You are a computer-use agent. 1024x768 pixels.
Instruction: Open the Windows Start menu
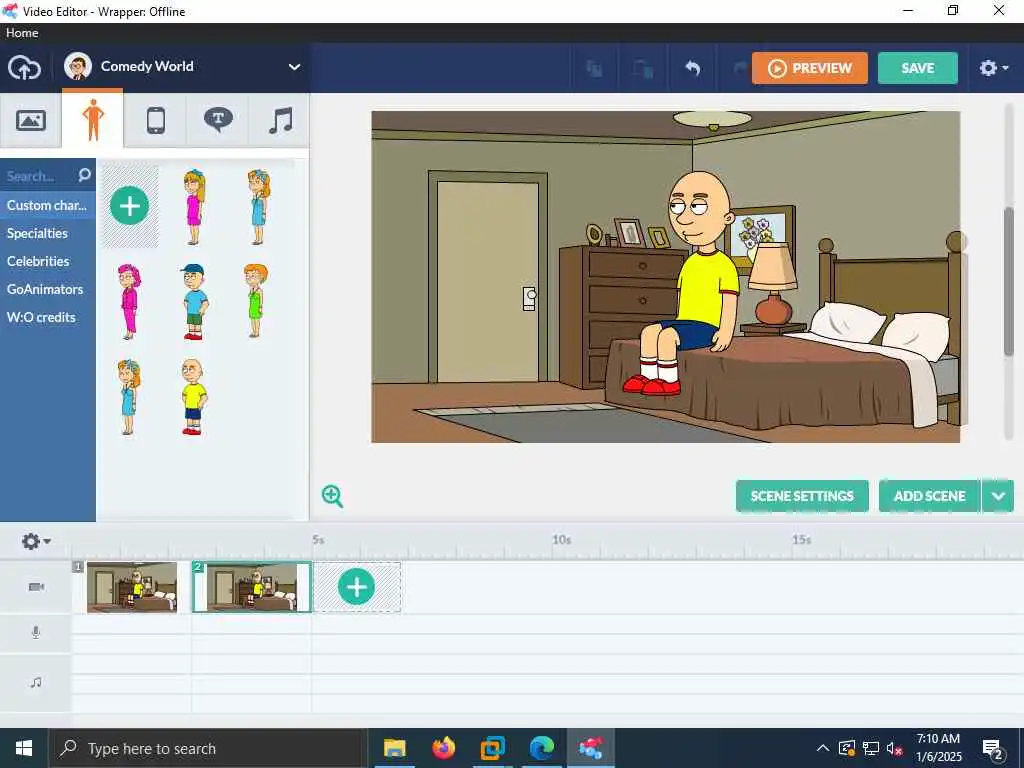tap(24, 748)
